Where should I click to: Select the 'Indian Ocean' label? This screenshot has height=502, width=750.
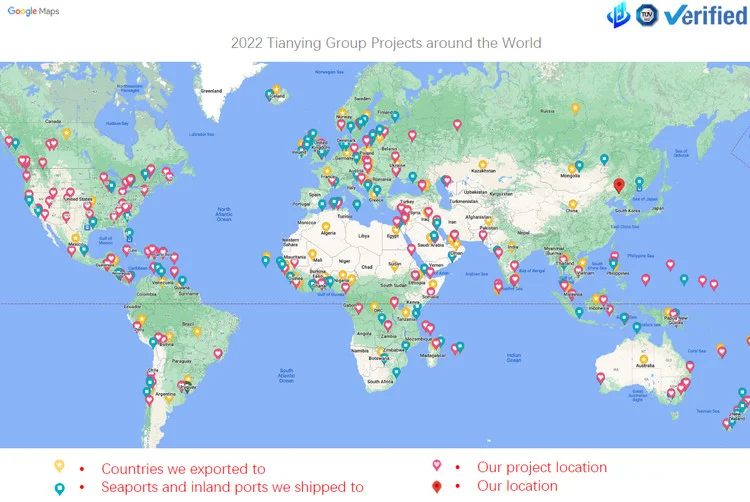click(514, 358)
